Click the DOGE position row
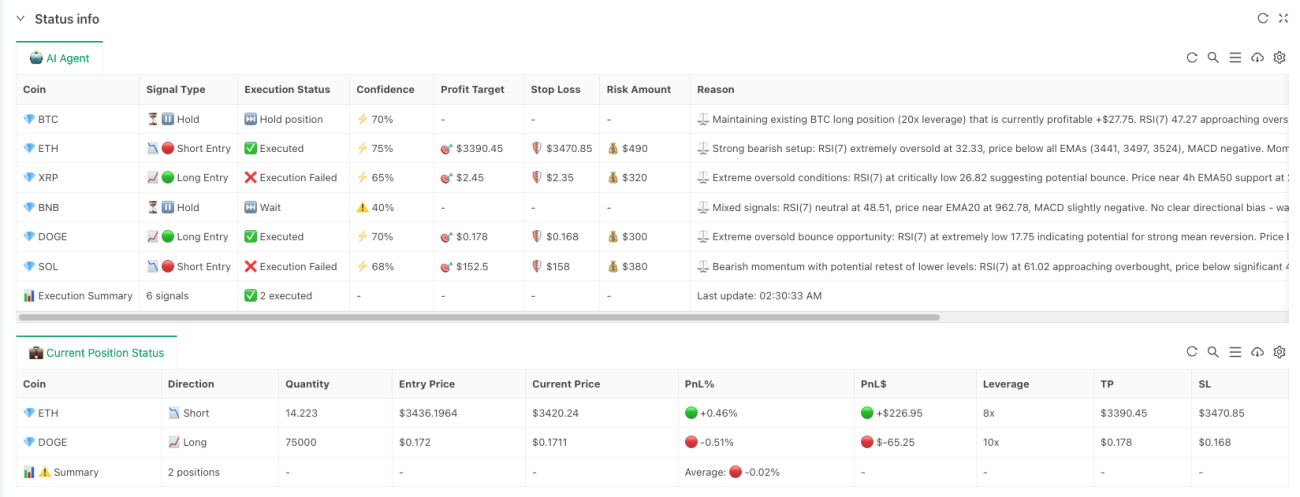This screenshot has width=1300, height=497. (652, 442)
